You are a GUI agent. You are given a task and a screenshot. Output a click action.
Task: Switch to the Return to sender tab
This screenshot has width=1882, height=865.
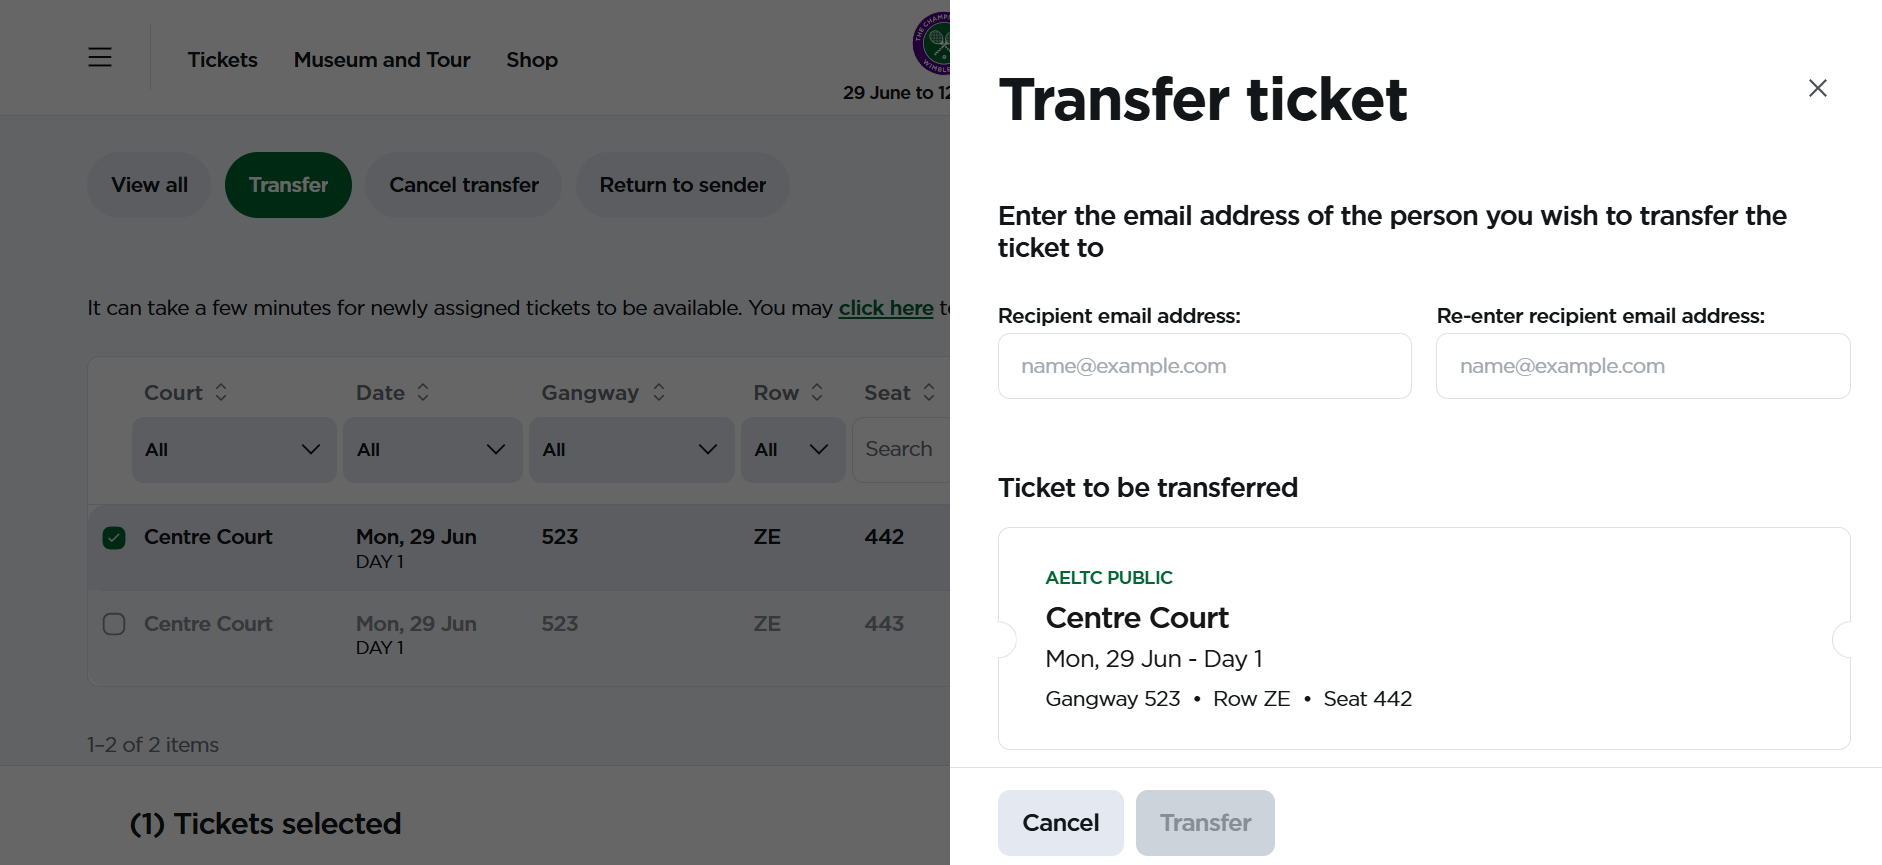point(683,185)
